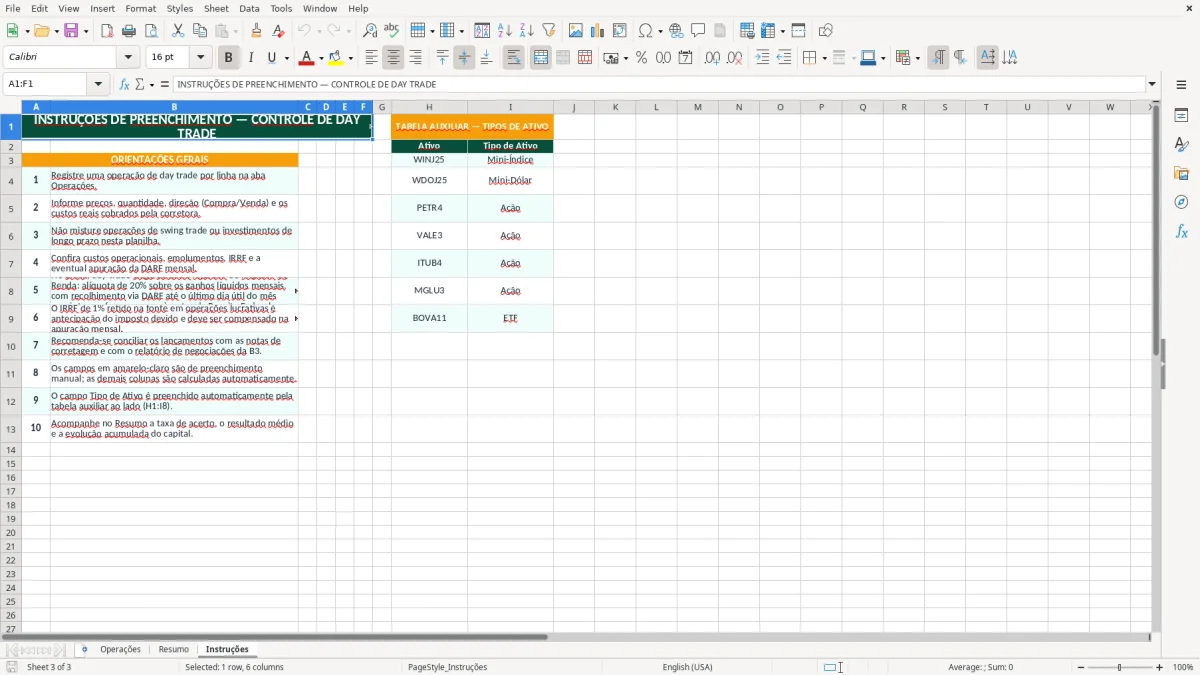
Task: Click the Insert Image icon
Action: [576, 31]
